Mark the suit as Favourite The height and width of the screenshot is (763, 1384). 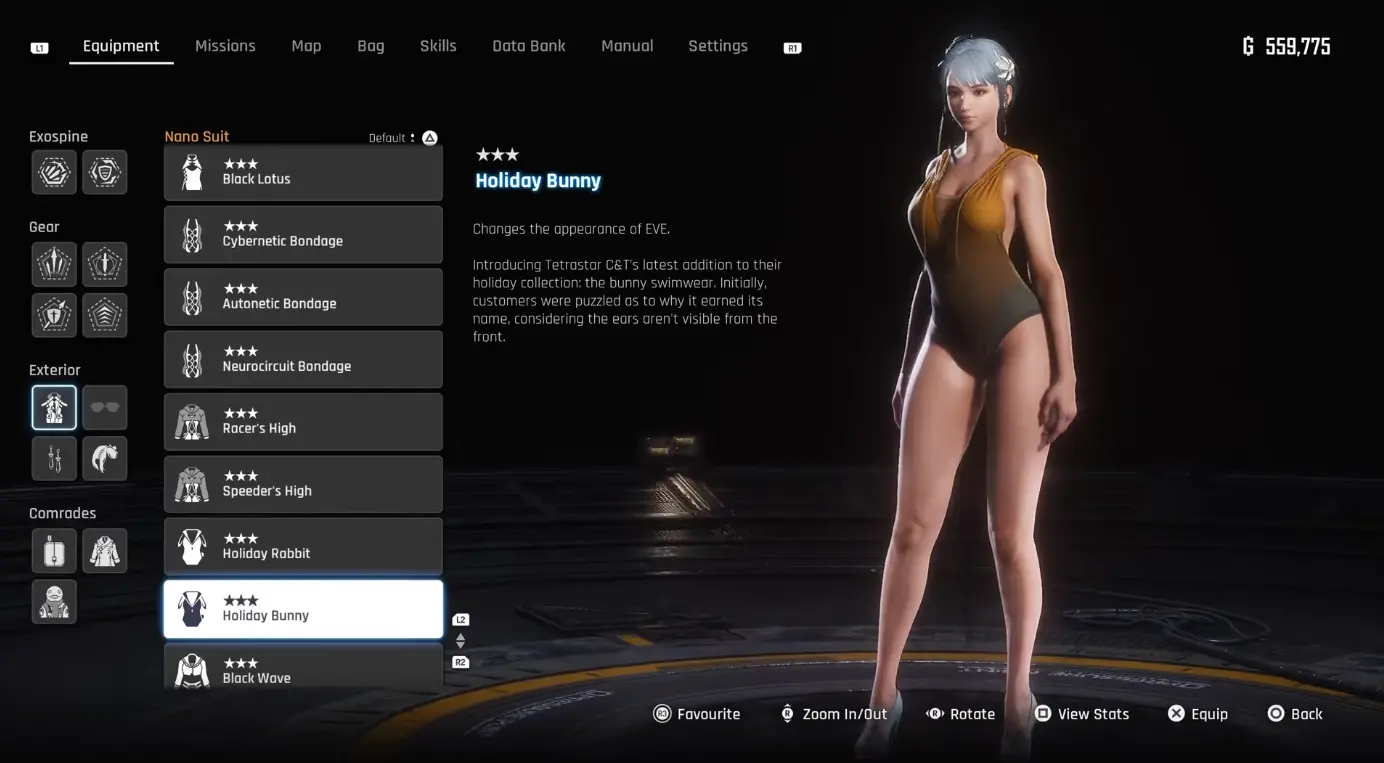click(697, 714)
